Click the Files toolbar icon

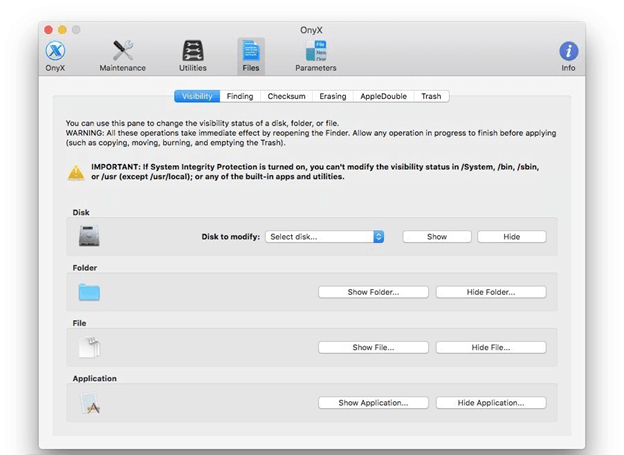click(x=250, y=52)
